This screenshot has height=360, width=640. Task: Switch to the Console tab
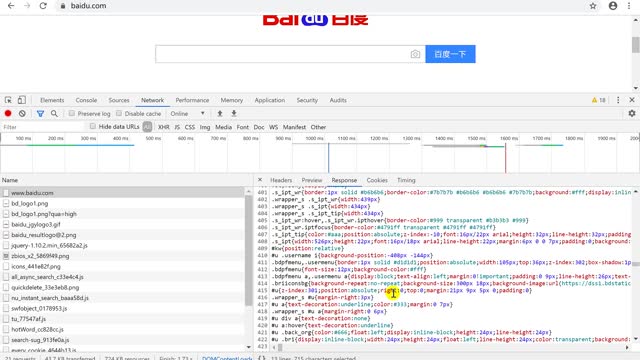(x=86, y=100)
